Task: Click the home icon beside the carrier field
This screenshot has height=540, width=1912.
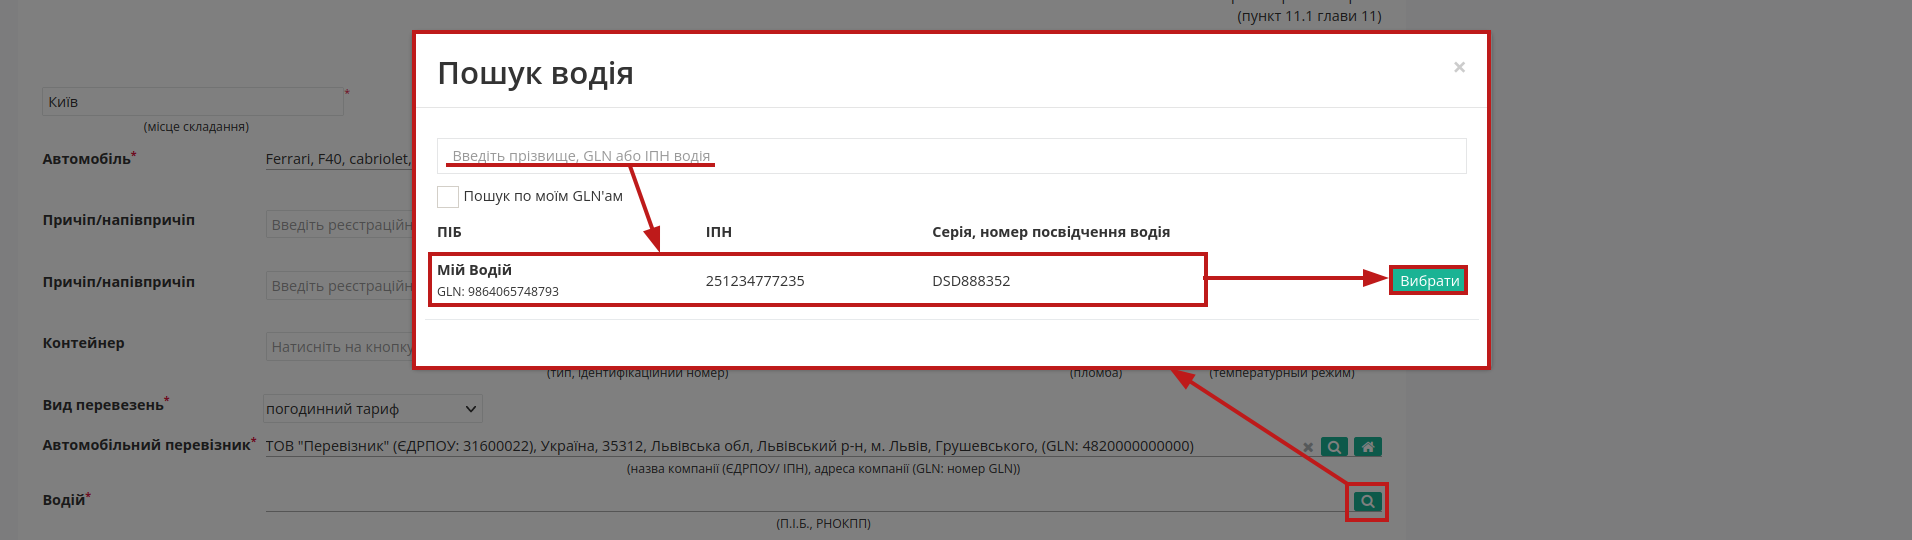Action: tap(1368, 447)
